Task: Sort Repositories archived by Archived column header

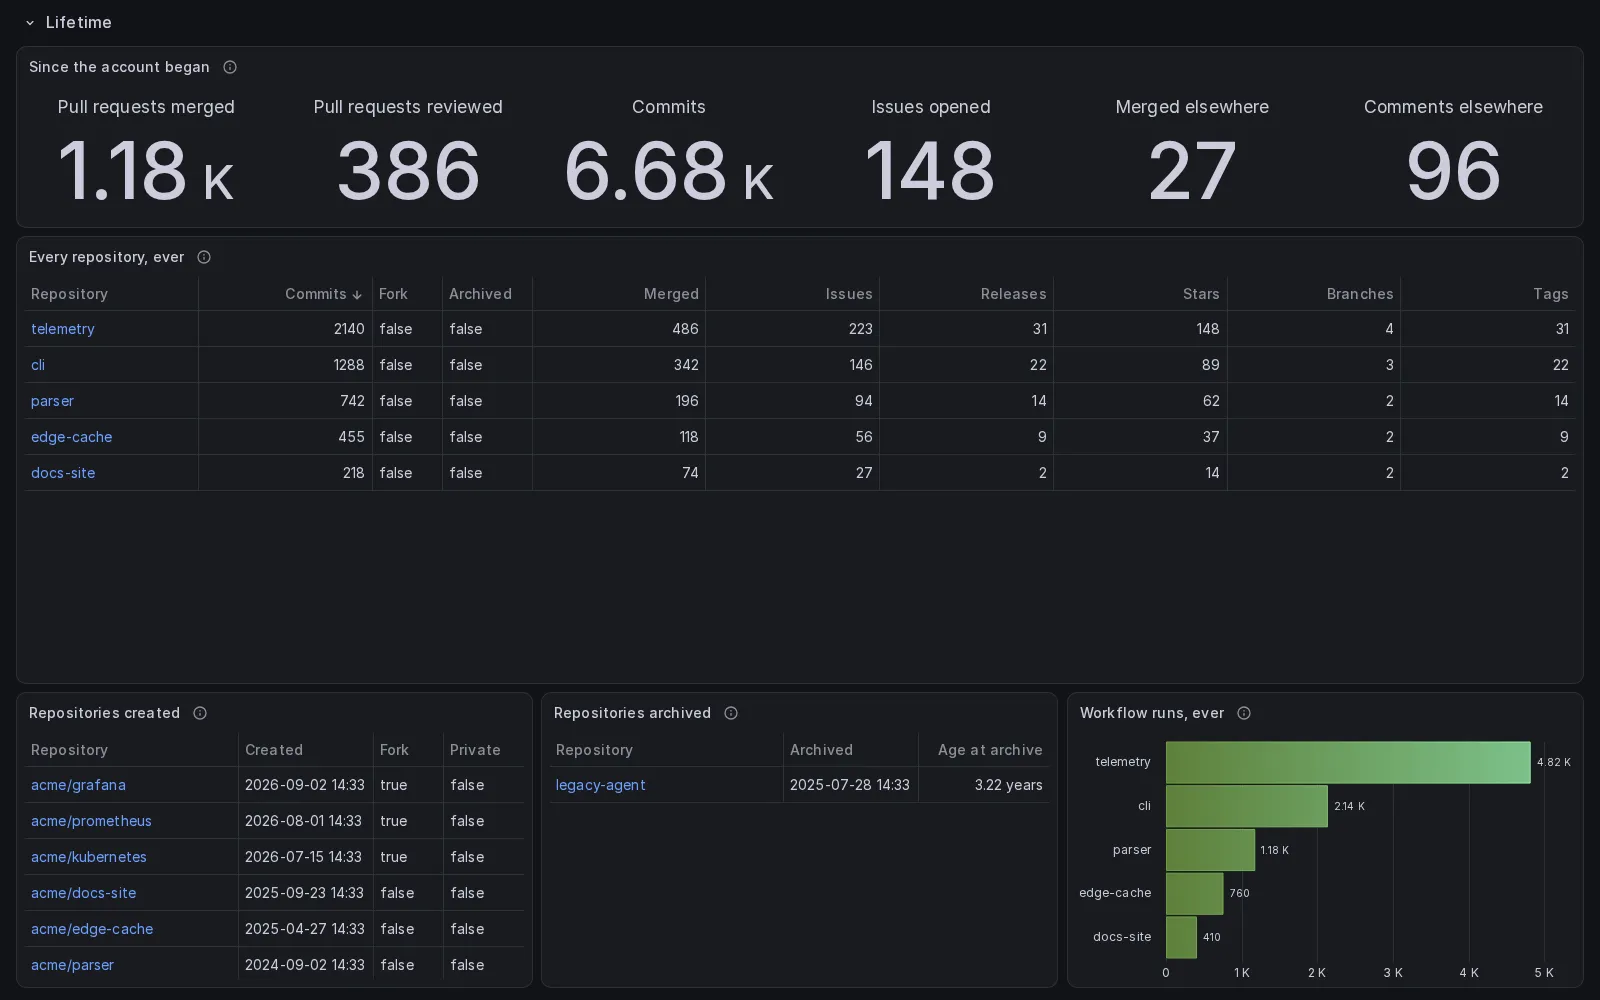Action: (821, 750)
